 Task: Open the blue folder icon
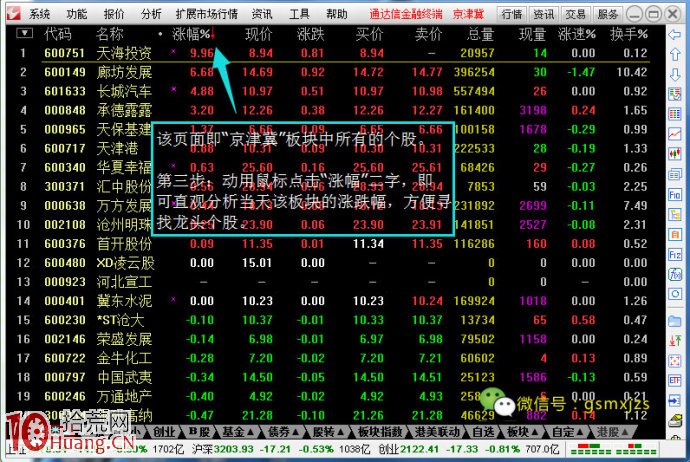[x=675, y=321]
